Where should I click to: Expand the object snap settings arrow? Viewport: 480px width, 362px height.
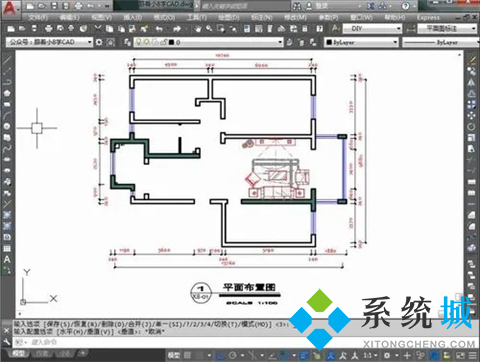point(294,356)
